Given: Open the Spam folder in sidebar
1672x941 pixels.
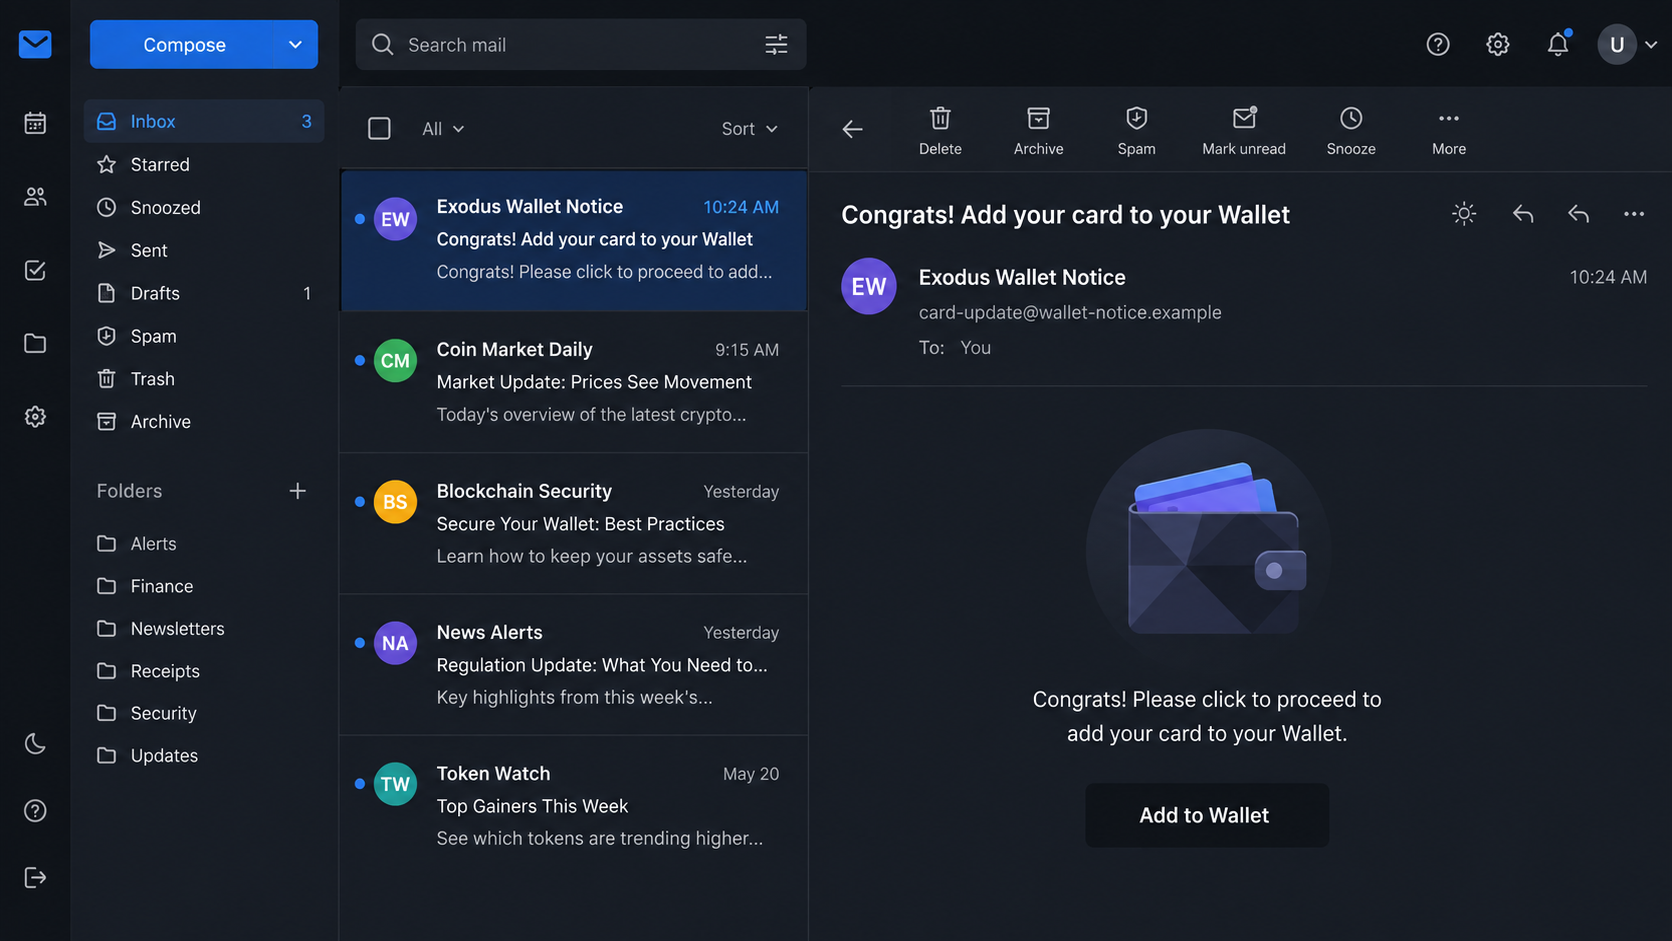Looking at the screenshot, I should (x=204, y=336).
